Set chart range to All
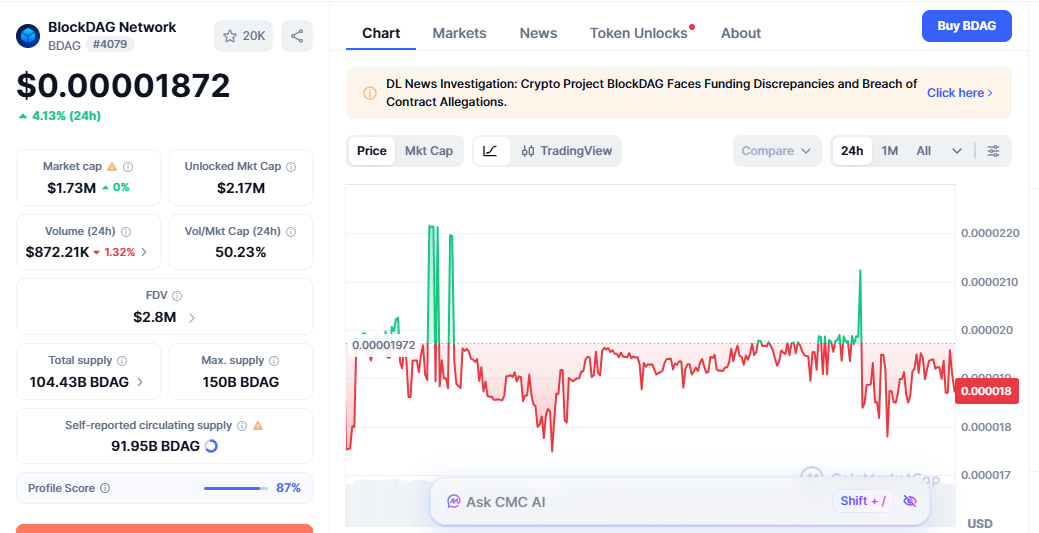The width and height of the screenshot is (1039, 533). pos(924,151)
